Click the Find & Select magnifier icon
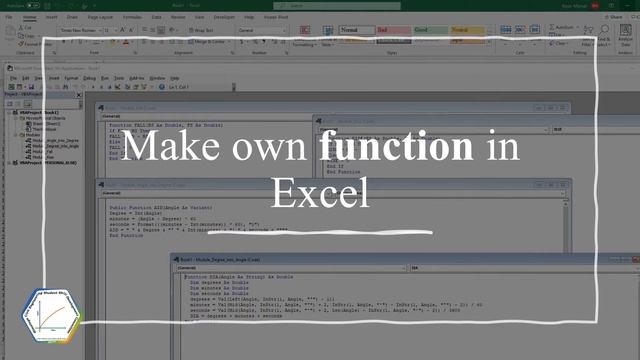The image size is (640, 360). [x=604, y=29]
